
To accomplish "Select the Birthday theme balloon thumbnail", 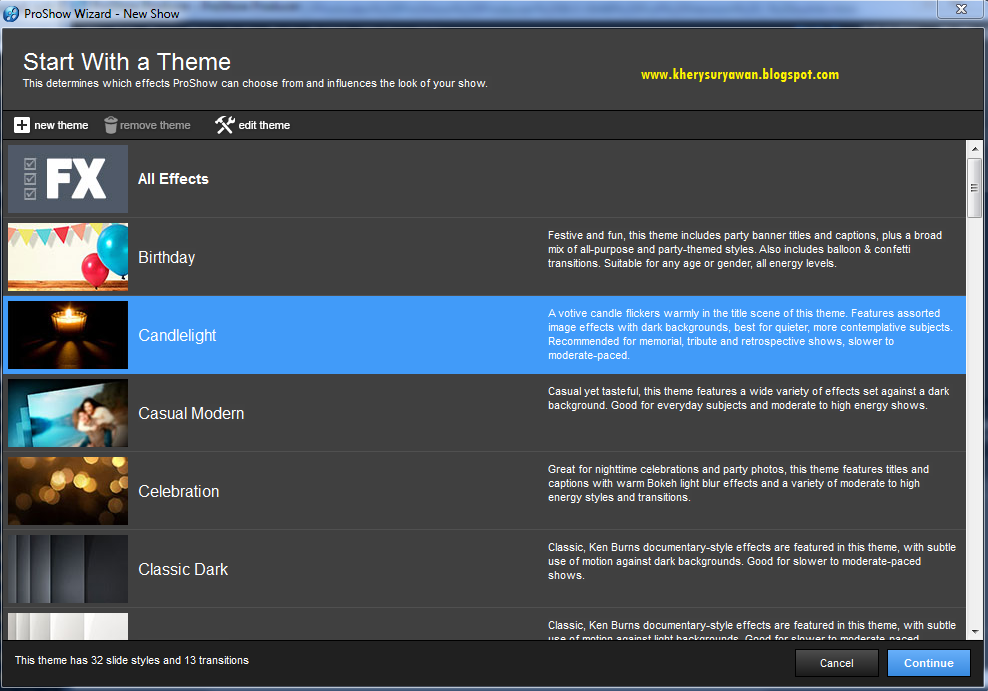I will tap(68, 257).
